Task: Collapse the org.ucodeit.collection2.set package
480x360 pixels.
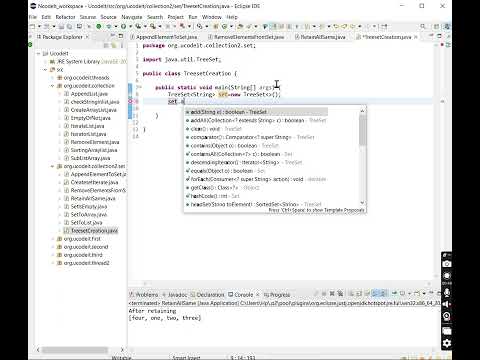Action: tap(52, 166)
